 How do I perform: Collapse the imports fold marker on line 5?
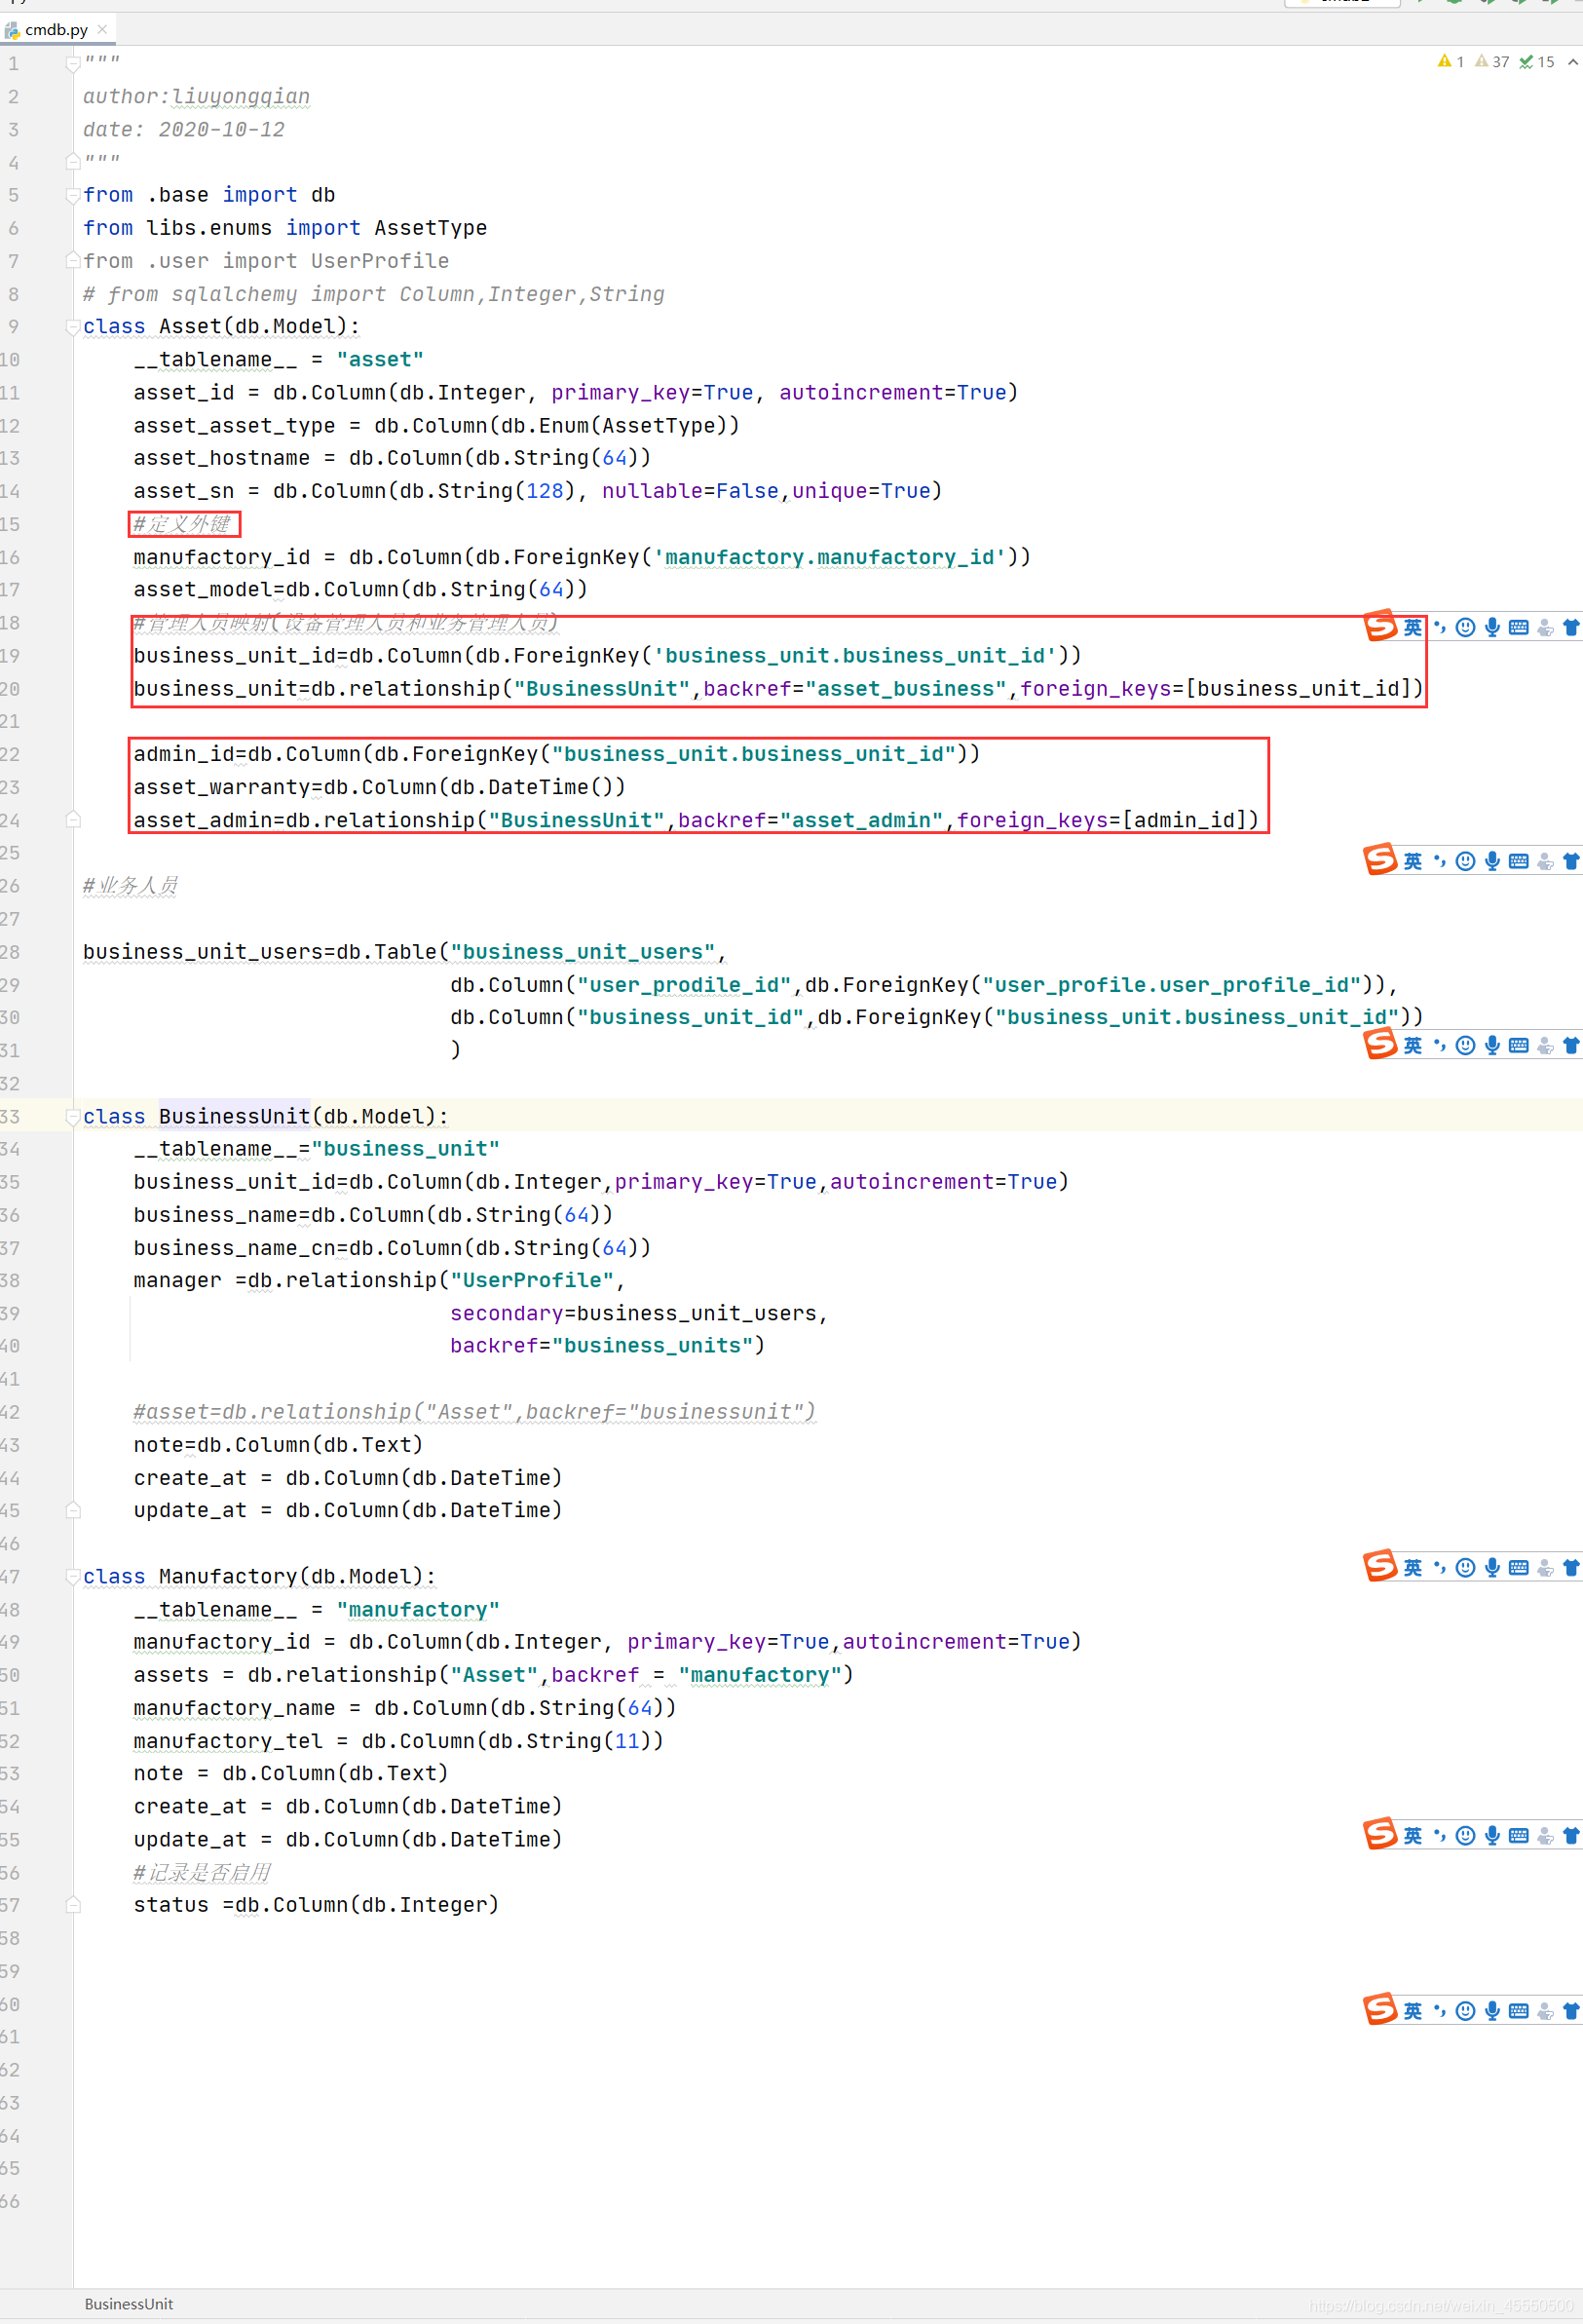[x=73, y=195]
